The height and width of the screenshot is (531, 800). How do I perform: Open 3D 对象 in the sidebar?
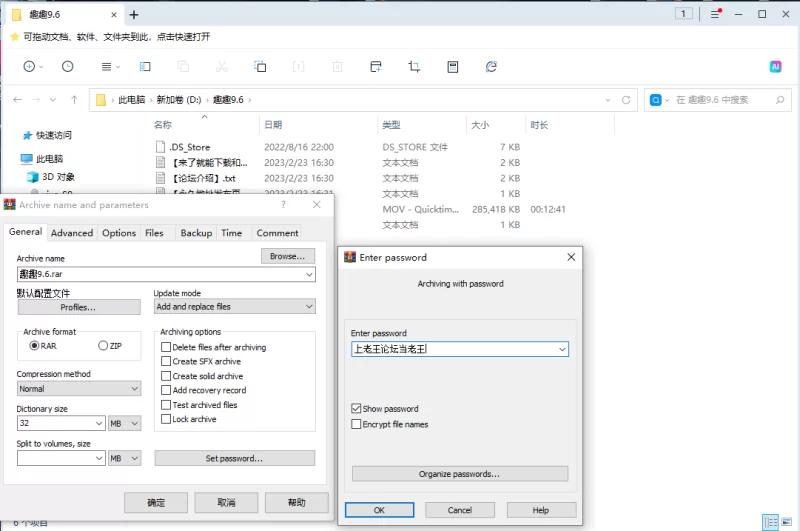[x=51, y=177]
